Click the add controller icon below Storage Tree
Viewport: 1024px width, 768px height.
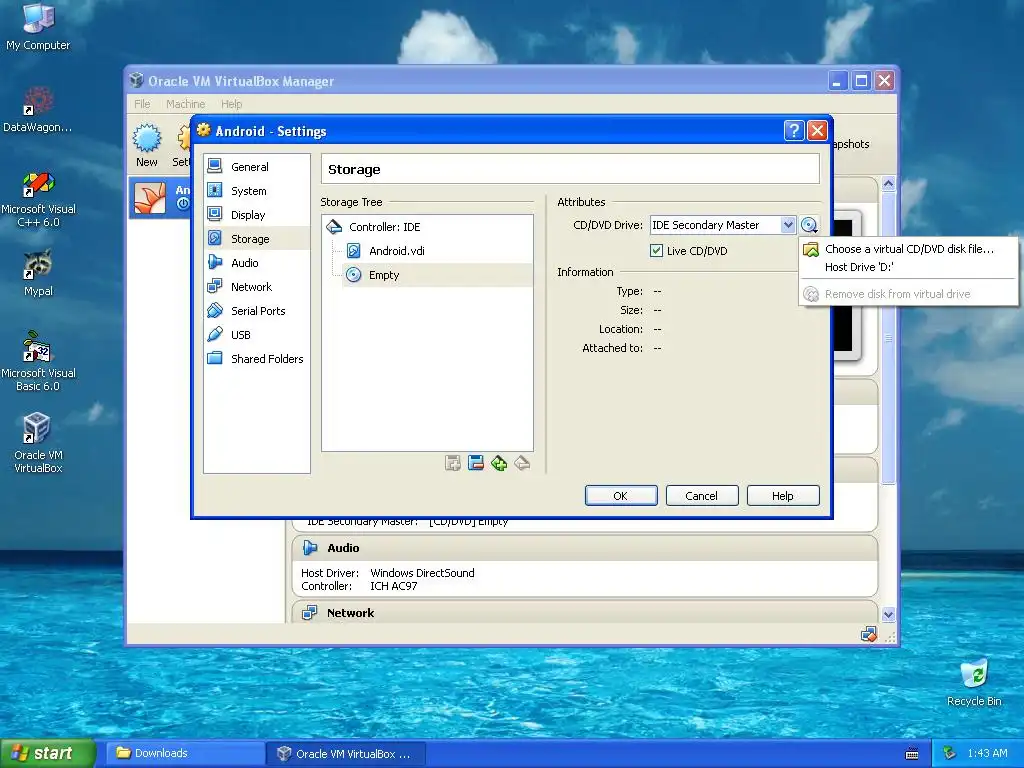pyautogui.click(x=453, y=463)
